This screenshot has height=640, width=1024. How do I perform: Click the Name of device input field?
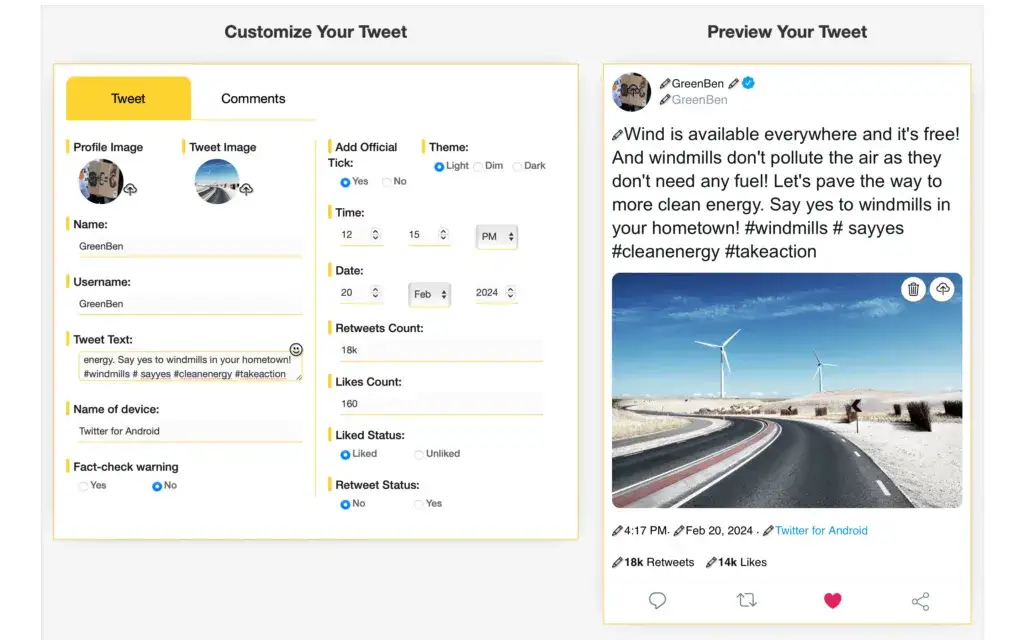(x=188, y=431)
